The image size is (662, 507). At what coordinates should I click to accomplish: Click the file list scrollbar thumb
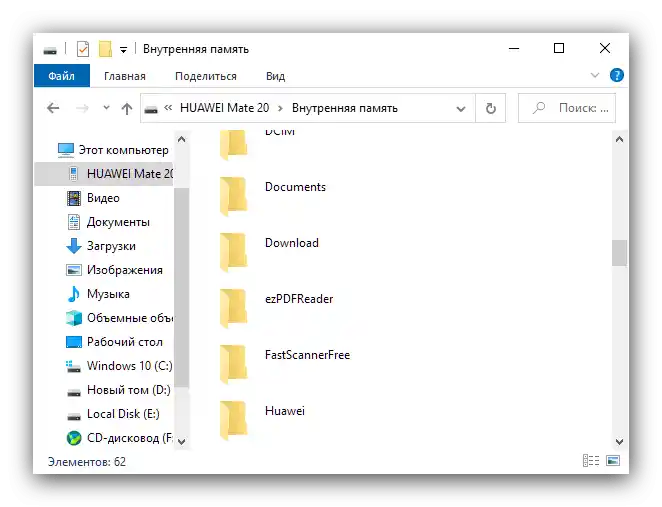click(619, 253)
